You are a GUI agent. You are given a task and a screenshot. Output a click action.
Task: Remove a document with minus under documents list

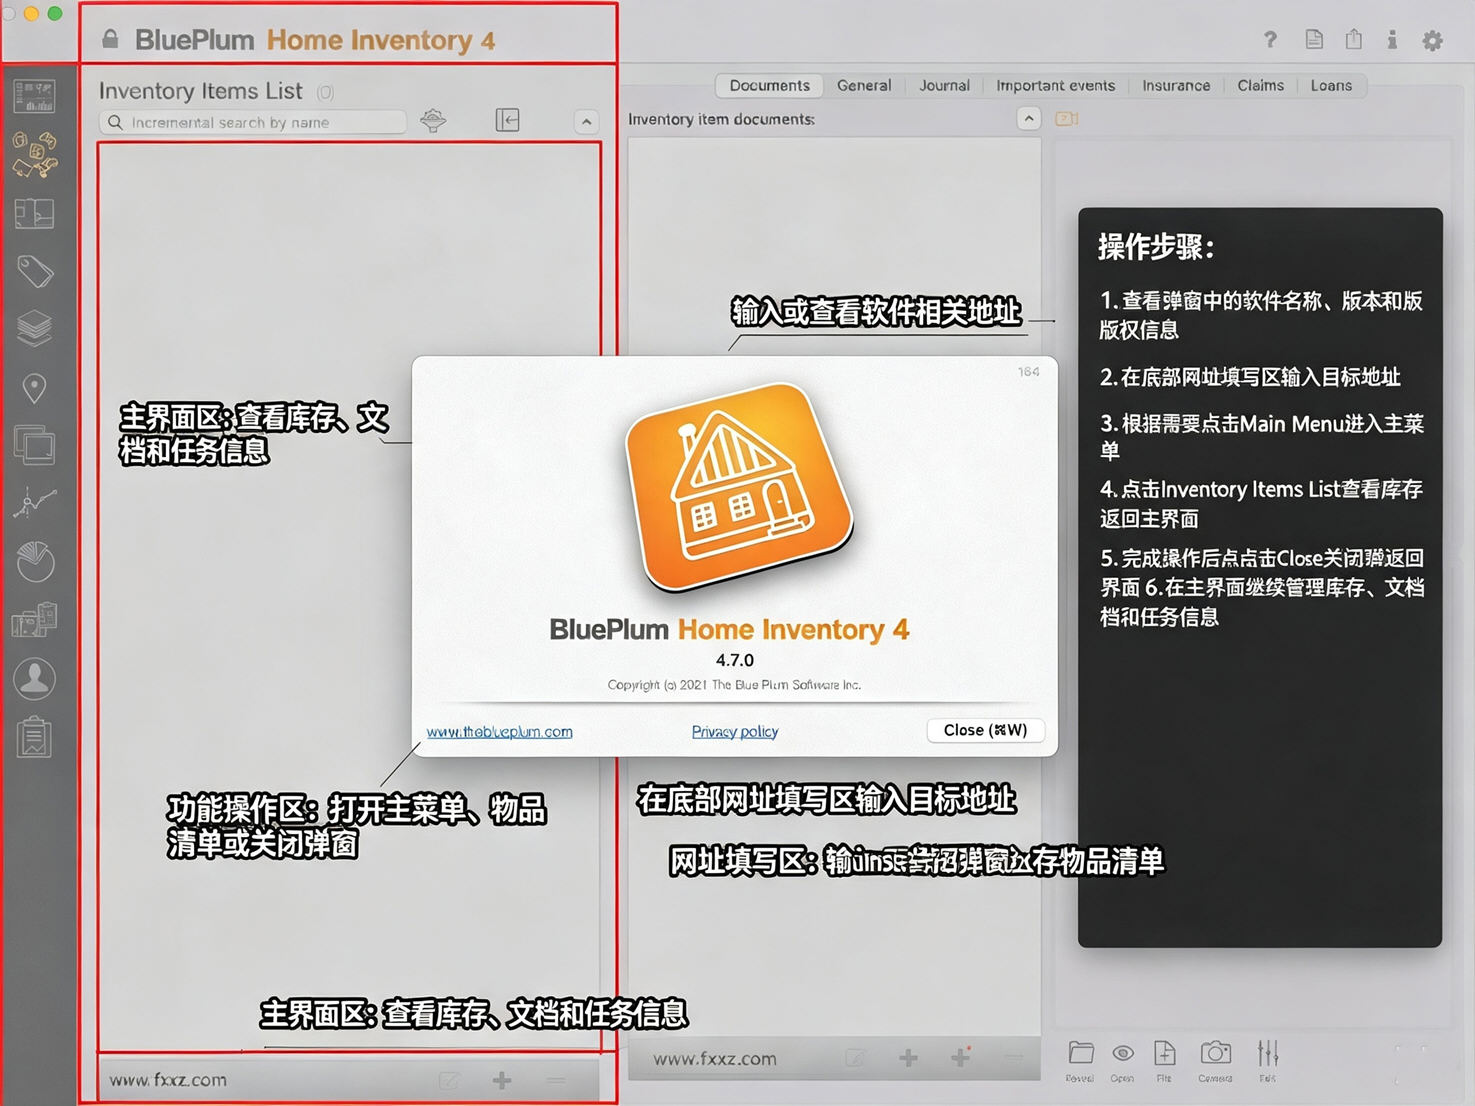pos(1013,1058)
